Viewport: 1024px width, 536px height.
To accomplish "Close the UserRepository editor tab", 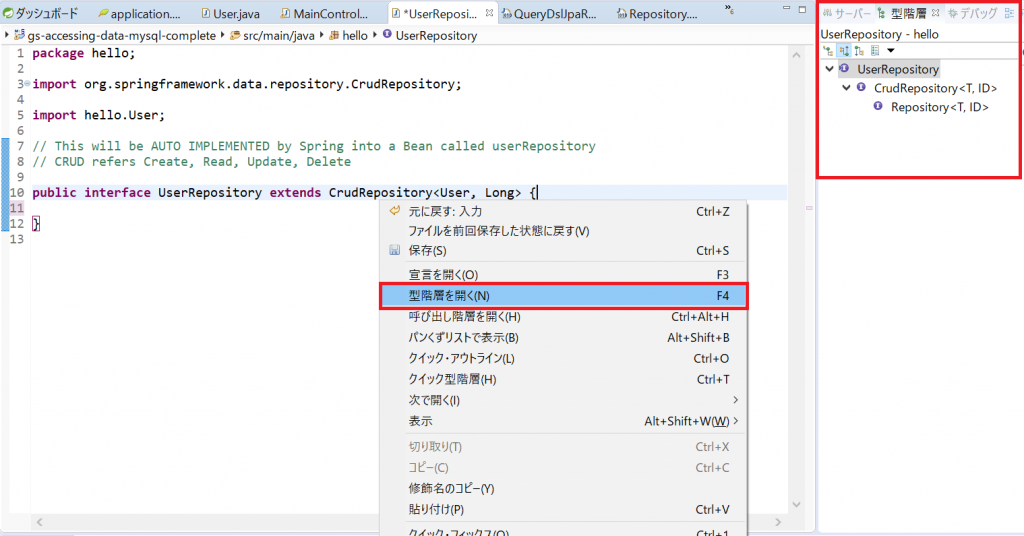I will 488,14.
